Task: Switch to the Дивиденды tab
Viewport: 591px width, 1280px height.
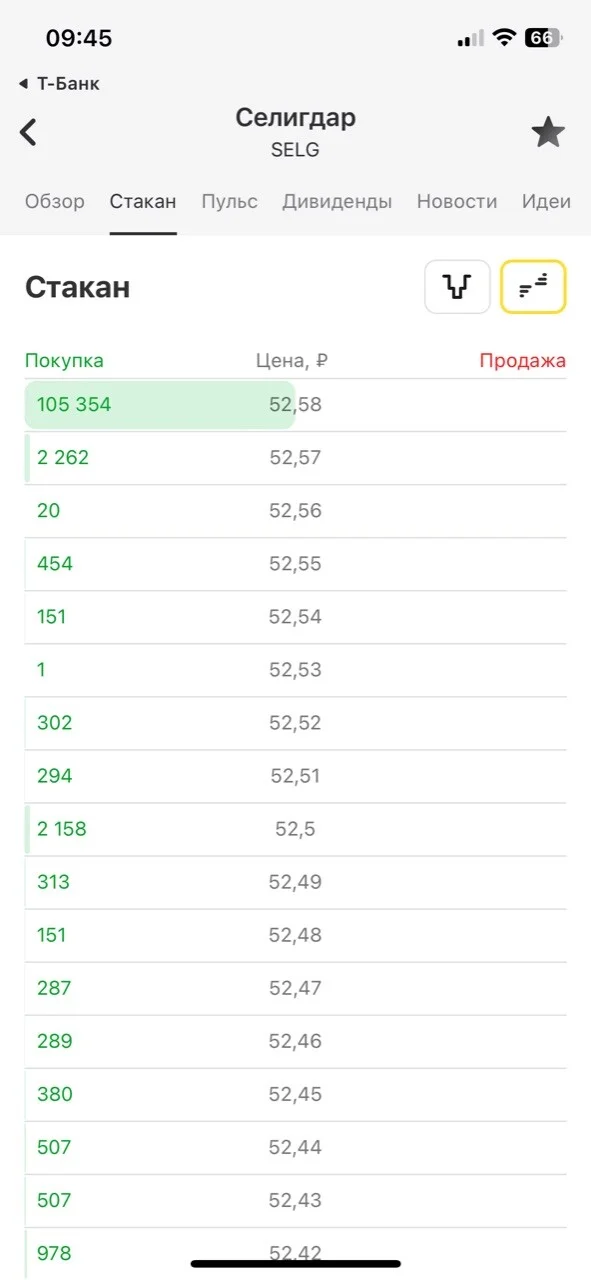Action: tap(337, 201)
